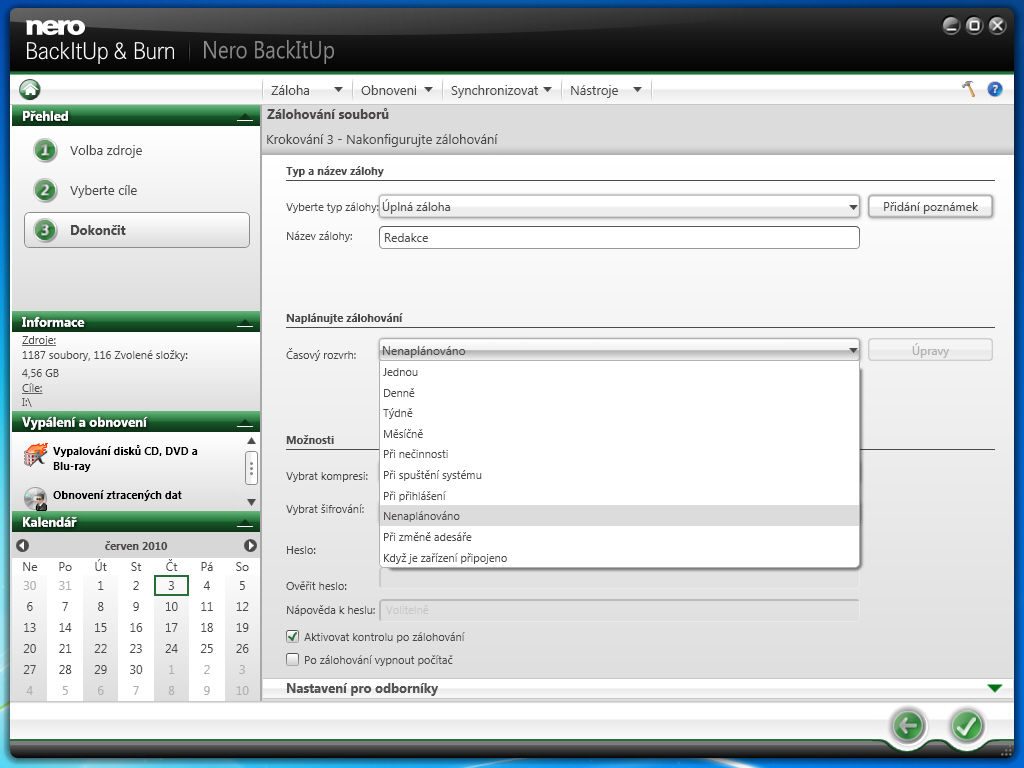Image resolution: width=1024 pixels, height=768 pixels.
Task: Click the disc burning icon for CD, DVD
Action: coord(35,457)
